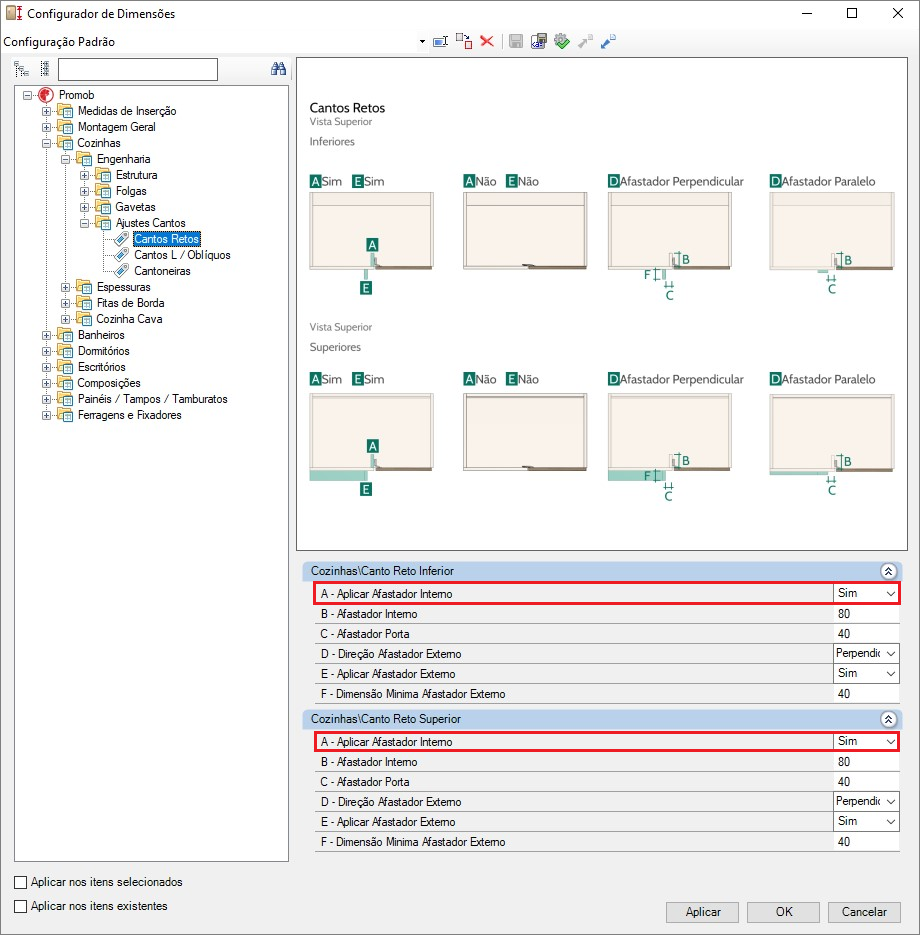This screenshot has height=935, width=920.
Task: Click the tree search text field
Action: pos(137,69)
